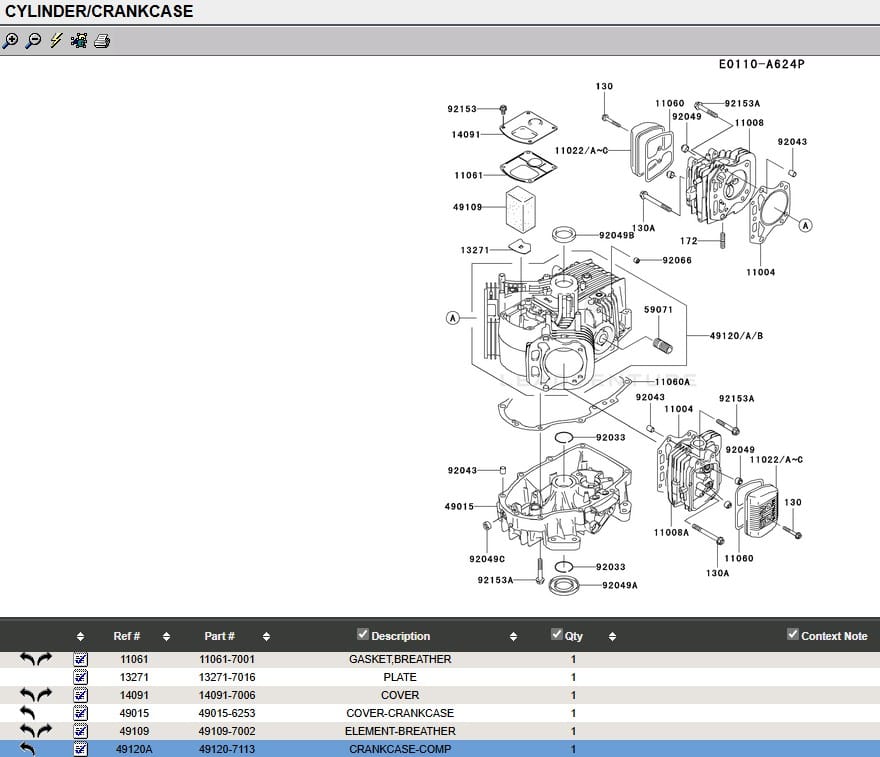Select the CRANKCASE-COMP description entry

(x=400, y=748)
